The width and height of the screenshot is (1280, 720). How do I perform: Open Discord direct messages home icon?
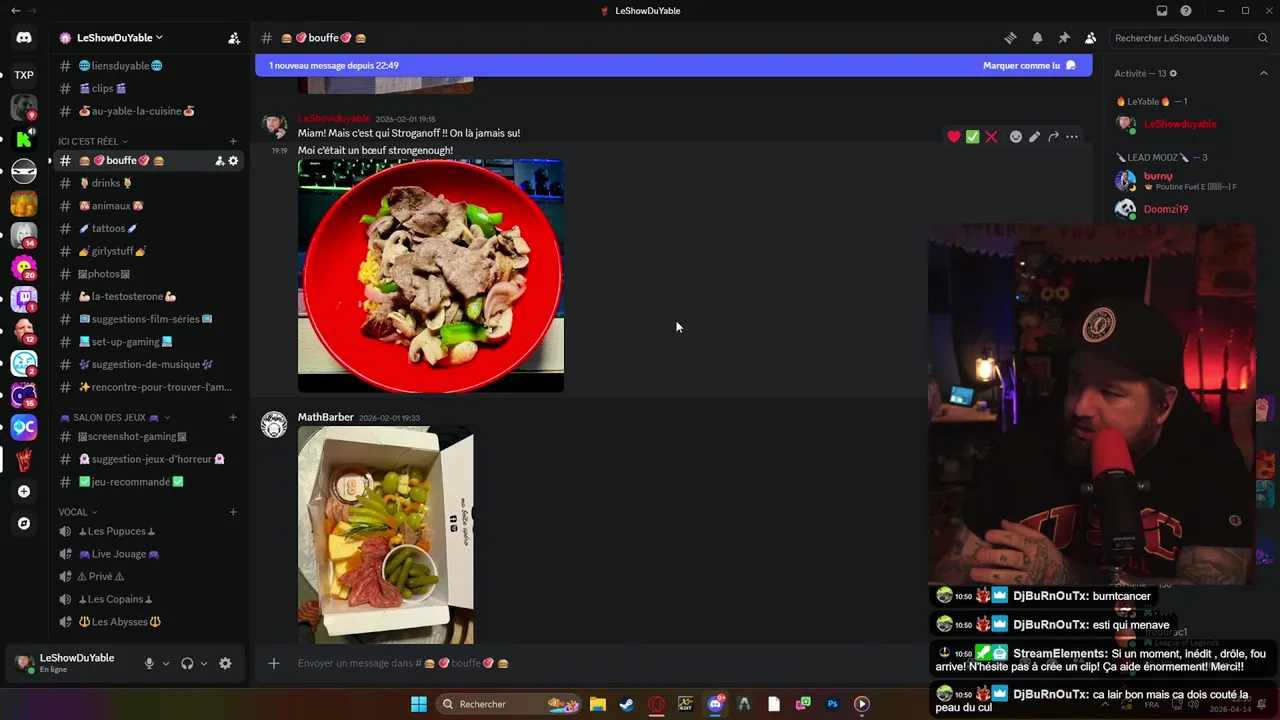coord(24,38)
